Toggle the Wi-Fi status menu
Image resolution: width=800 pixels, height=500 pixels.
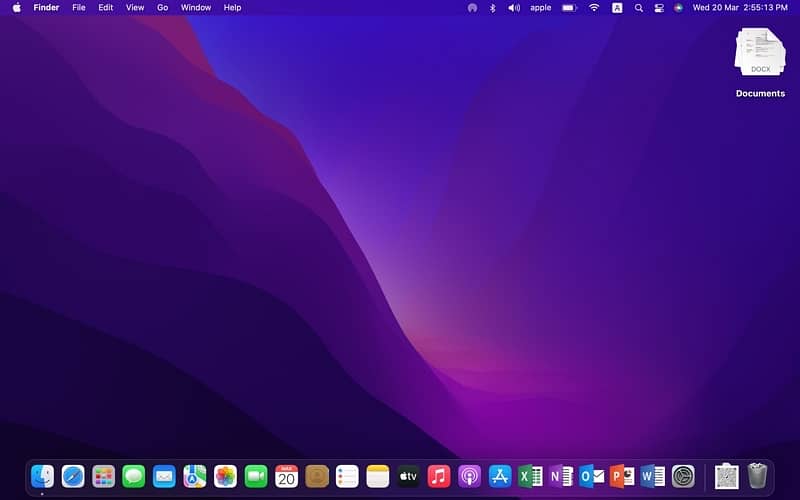[594, 7]
